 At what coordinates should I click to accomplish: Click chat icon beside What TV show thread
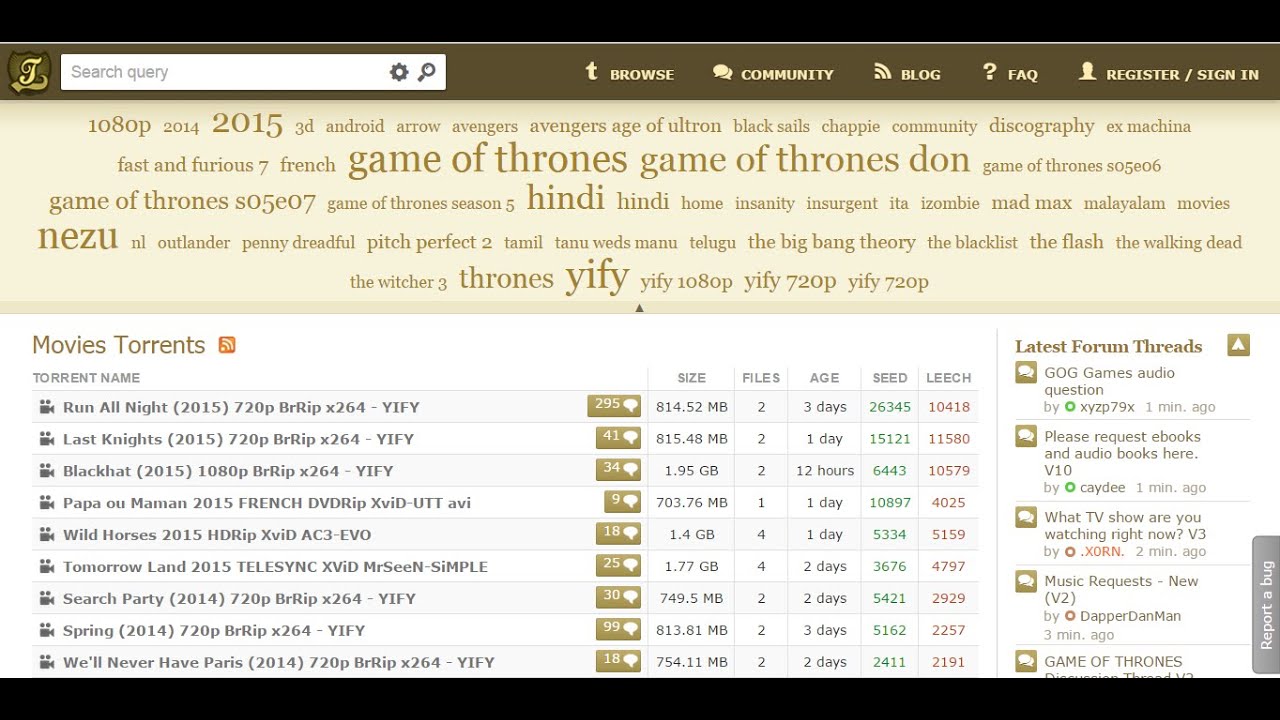[x=1026, y=518]
